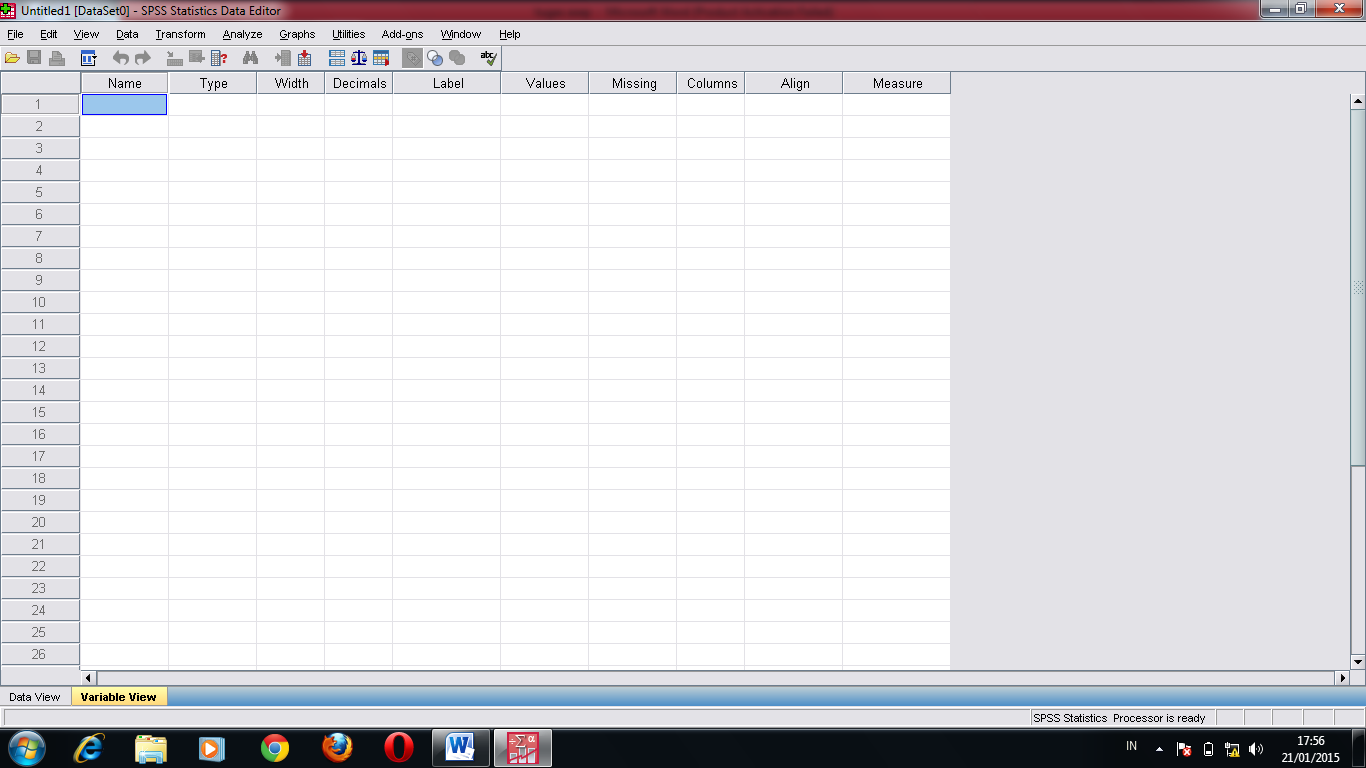1366x768 pixels.
Task: Open the Window menu
Action: [x=461, y=34]
